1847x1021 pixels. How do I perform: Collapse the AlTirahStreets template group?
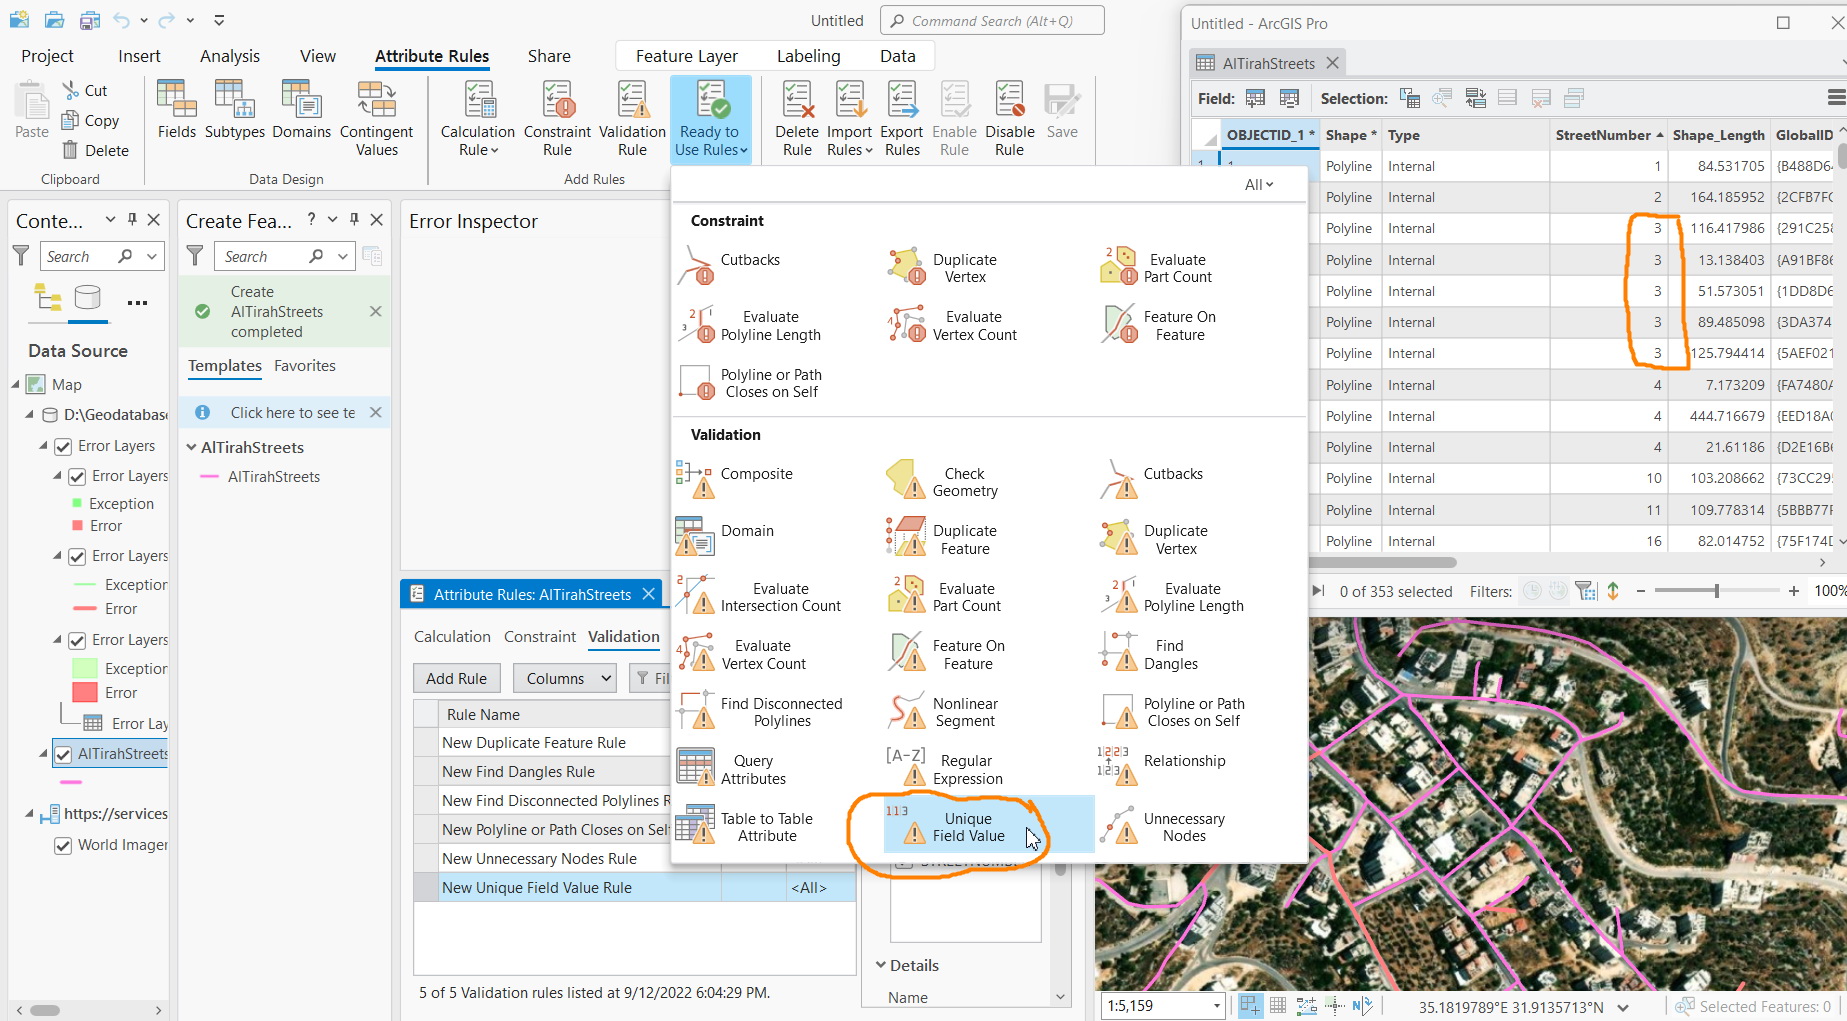click(192, 448)
